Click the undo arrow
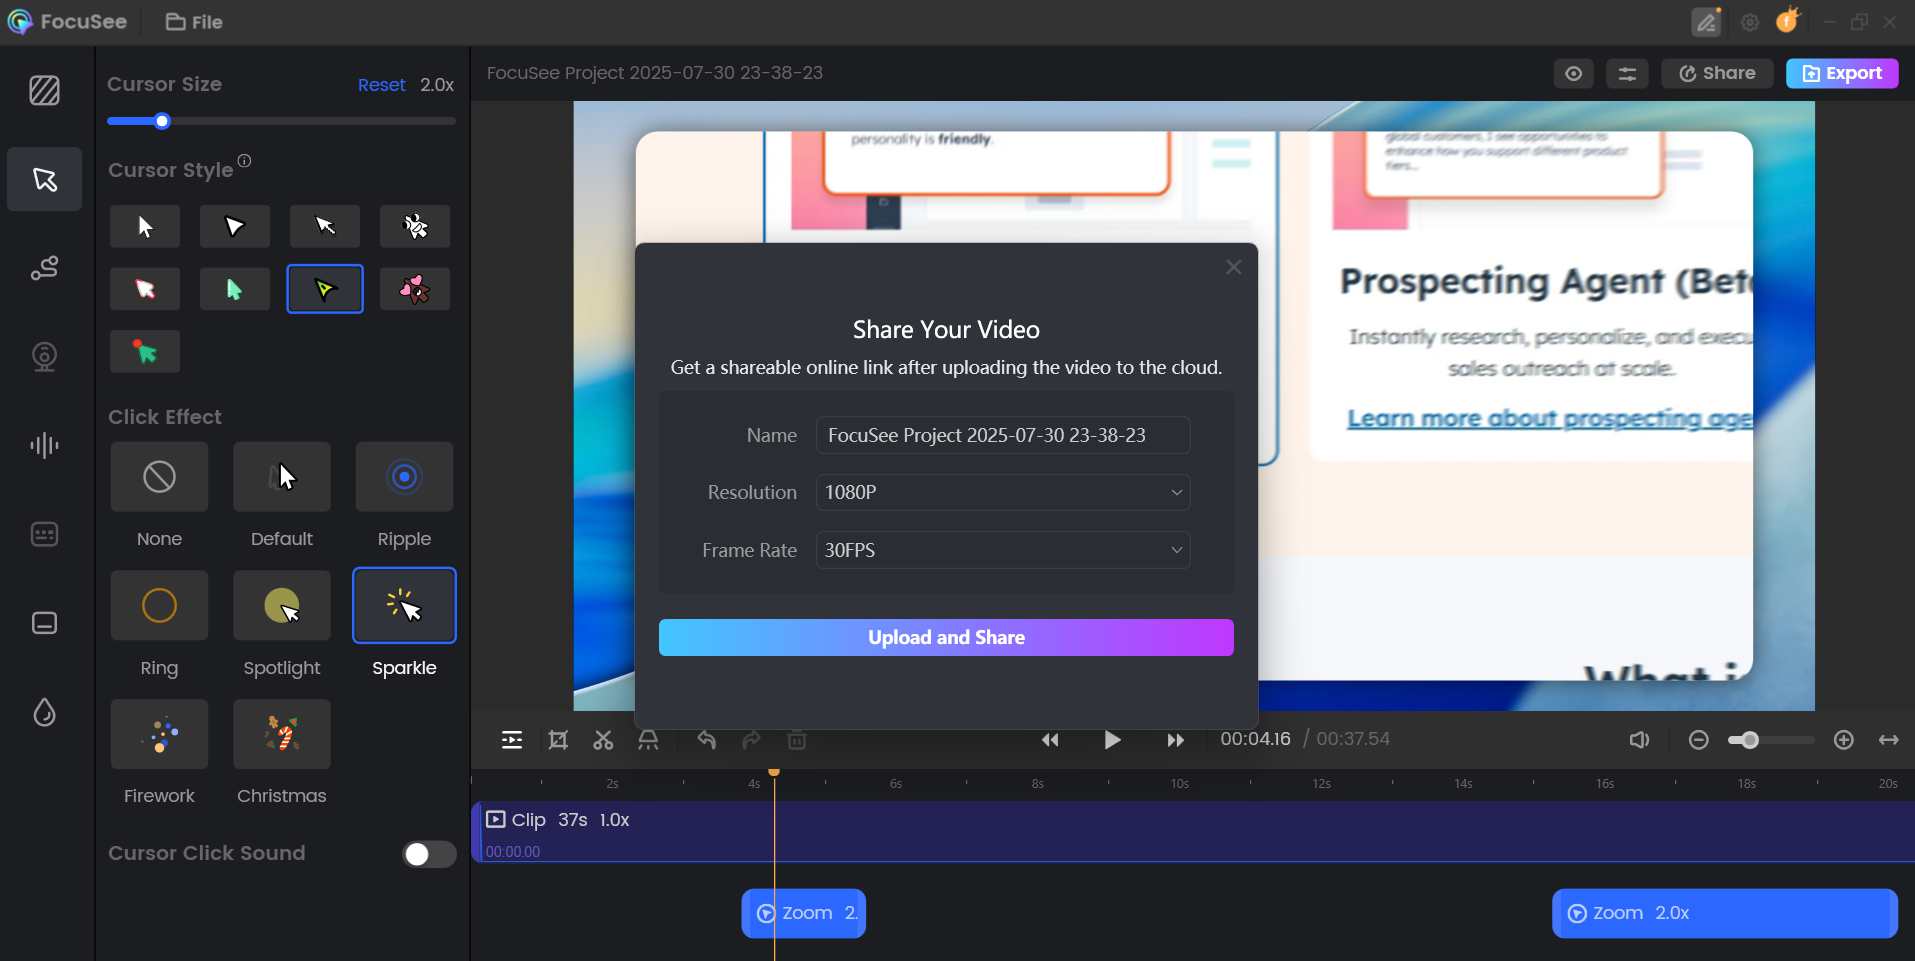This screenshot has height=961, width=1915. (x=707, y=740)
